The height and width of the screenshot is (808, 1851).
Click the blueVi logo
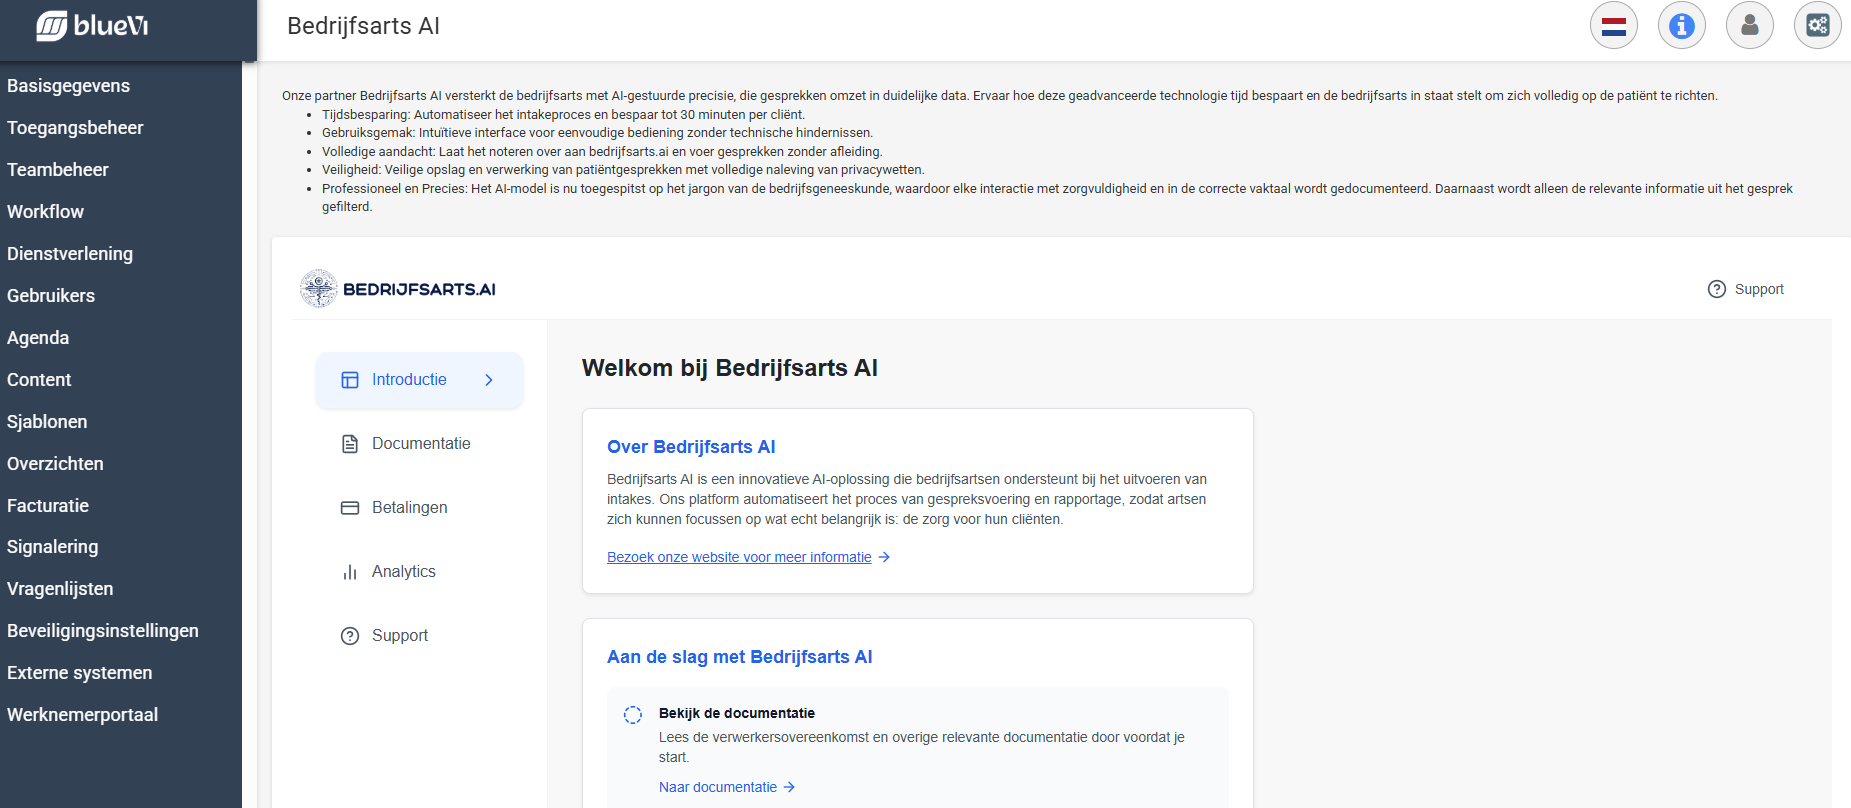click(x=92, y=26)
